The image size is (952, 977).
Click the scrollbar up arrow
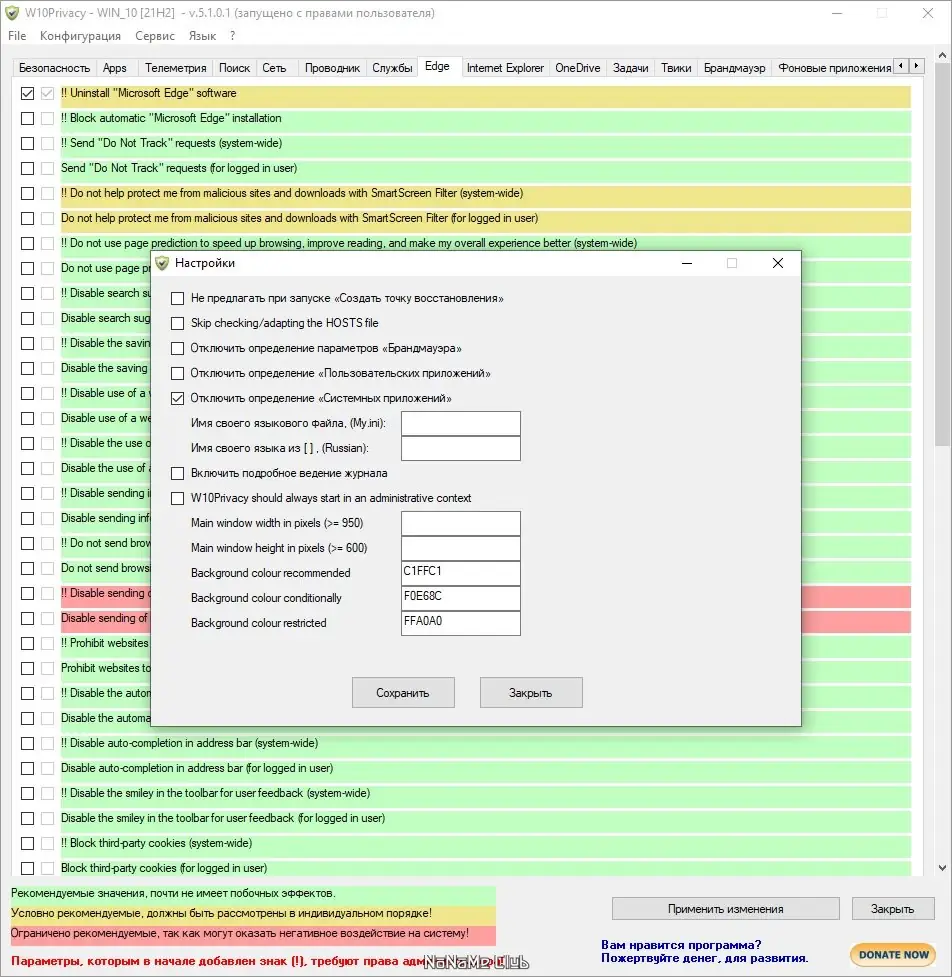tap(942, 56)
